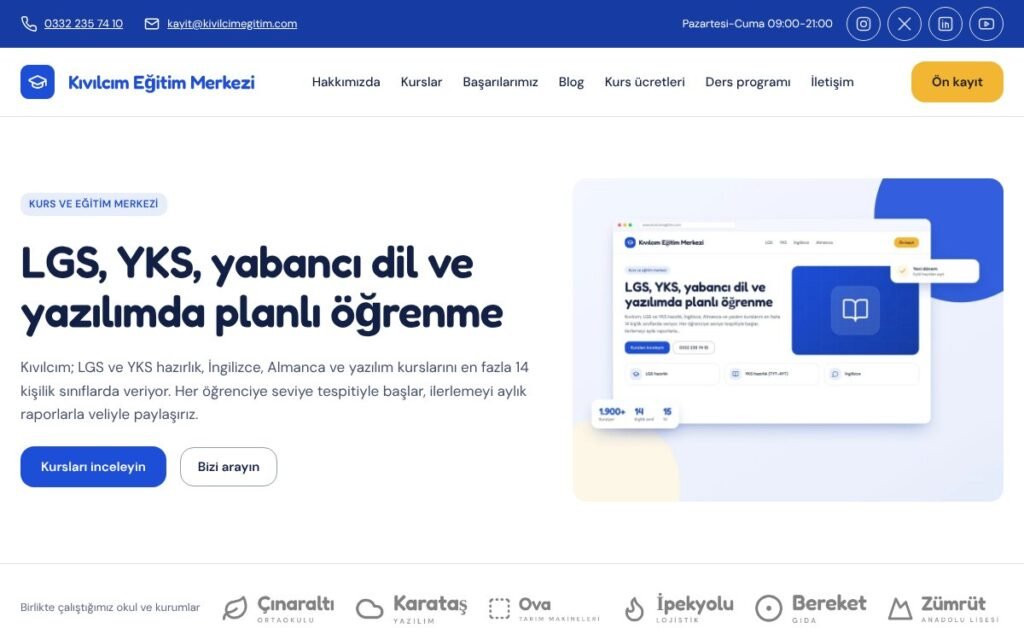Click the KURS VE EĞİTİM MERKEZİ badge
The width and height of the screenshot is (1024, 640).
click(x=93, y=204)
